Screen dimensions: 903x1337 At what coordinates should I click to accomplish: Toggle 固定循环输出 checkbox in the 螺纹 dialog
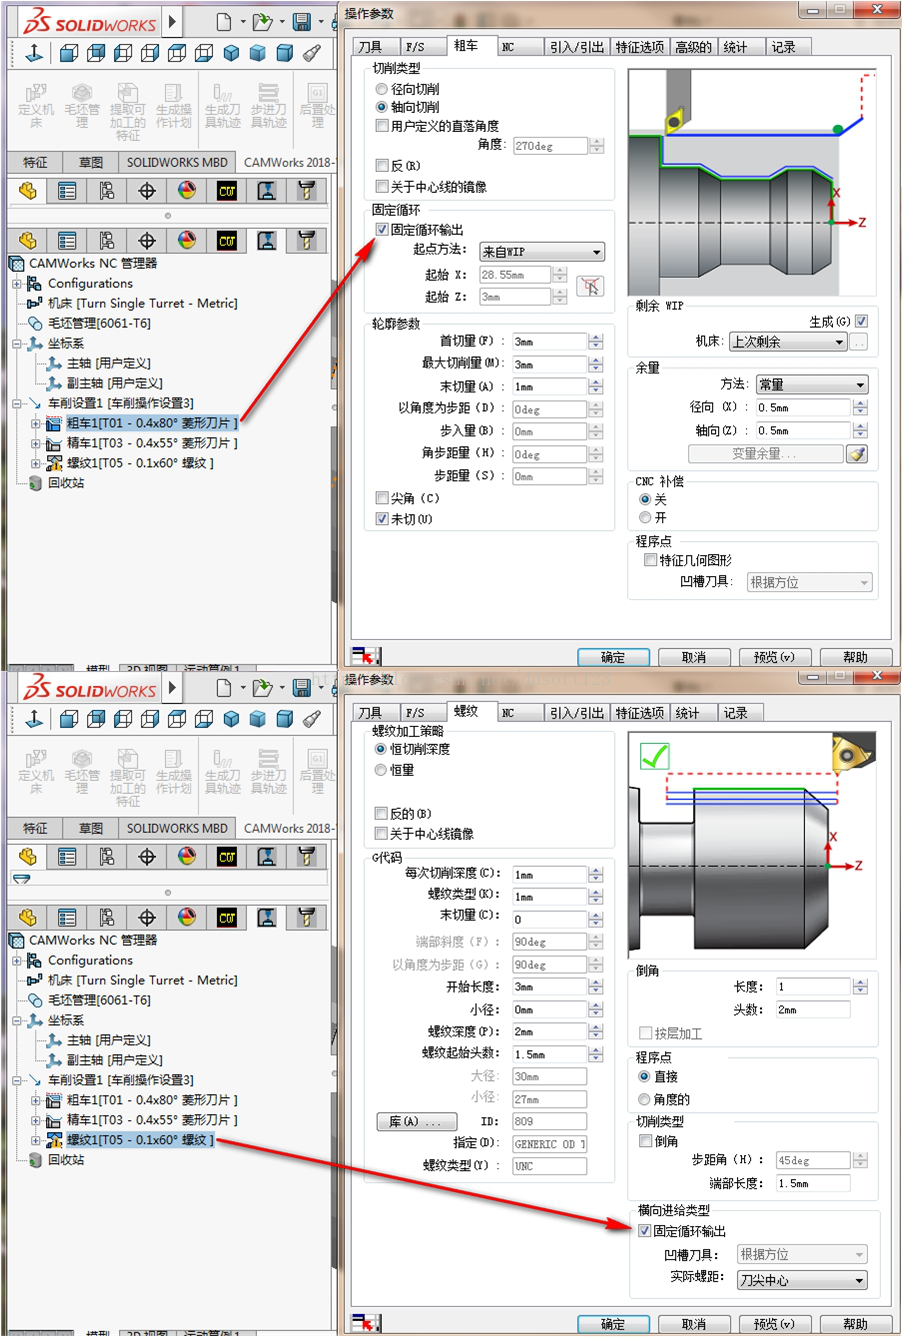point(645,1231)
